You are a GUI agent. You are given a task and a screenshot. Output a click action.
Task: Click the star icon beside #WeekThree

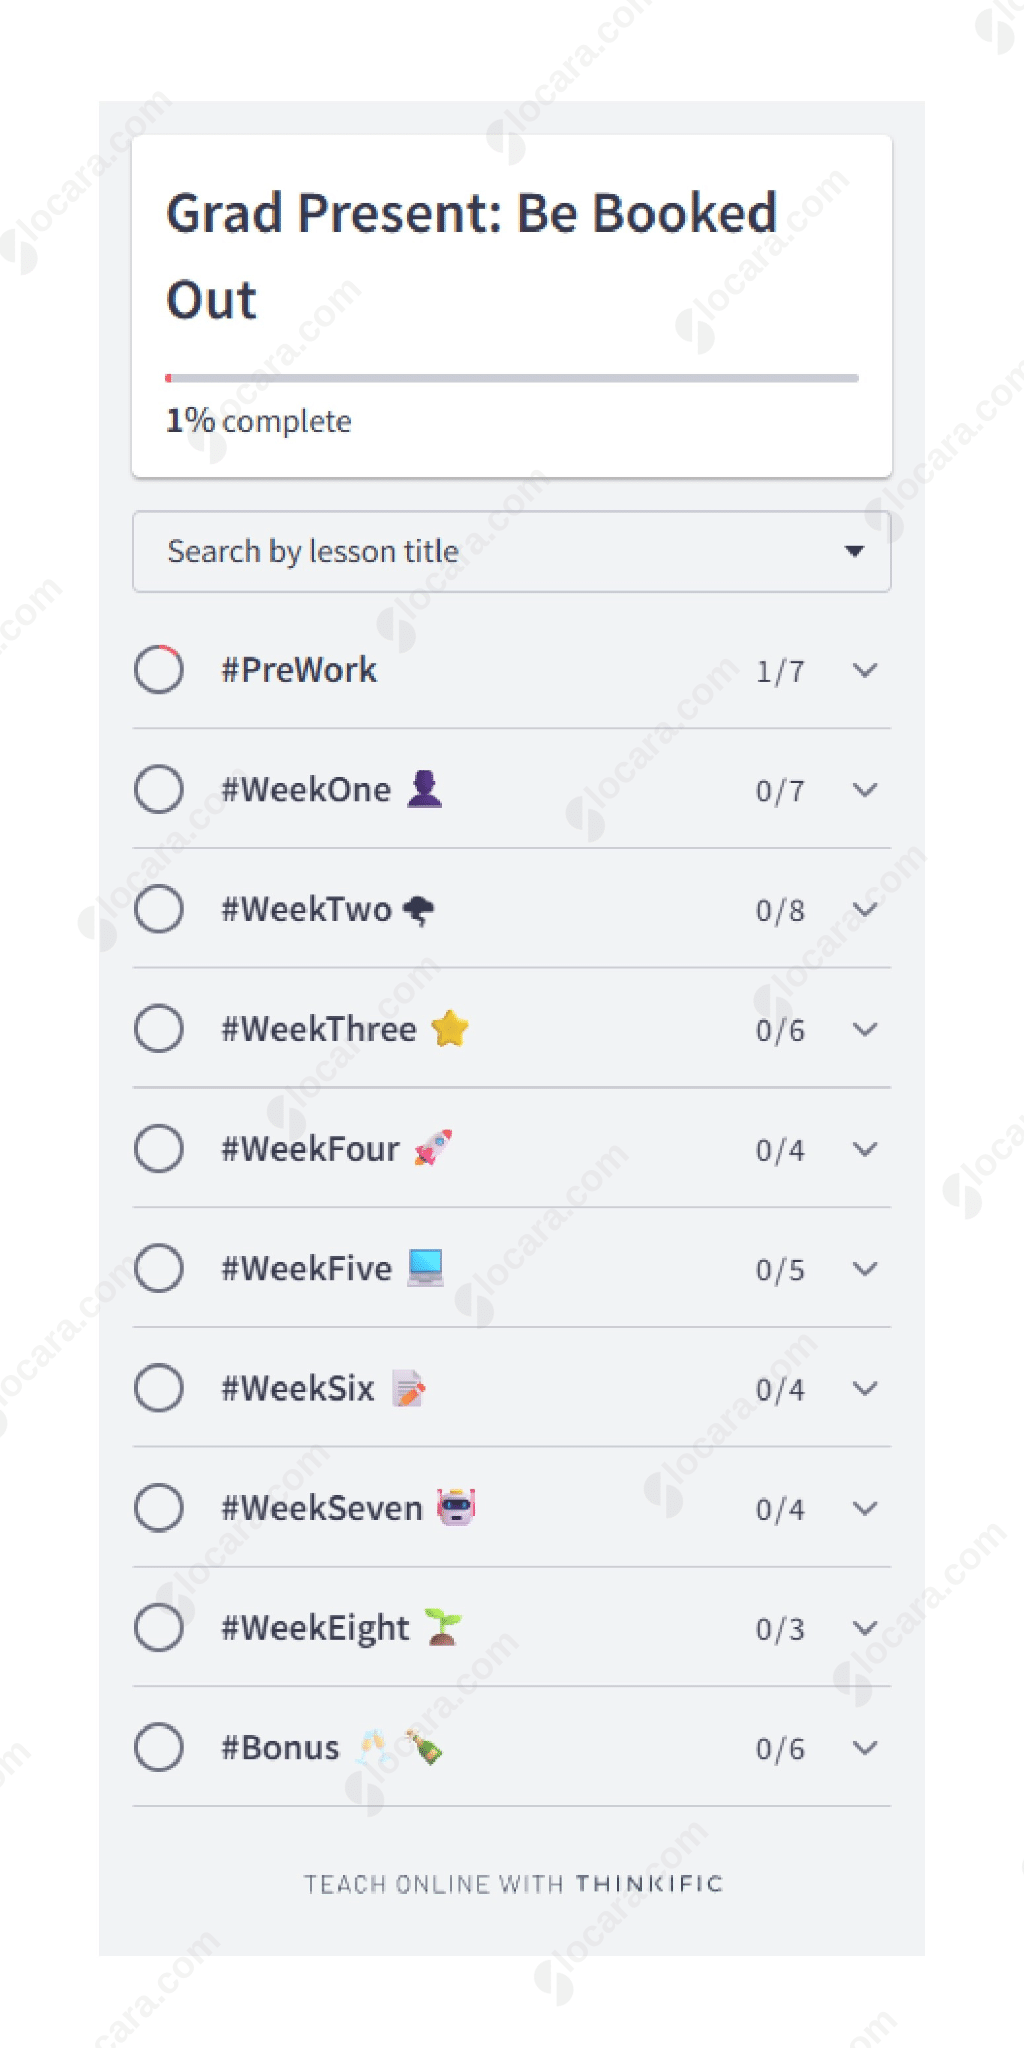[x=450, y=1028]
